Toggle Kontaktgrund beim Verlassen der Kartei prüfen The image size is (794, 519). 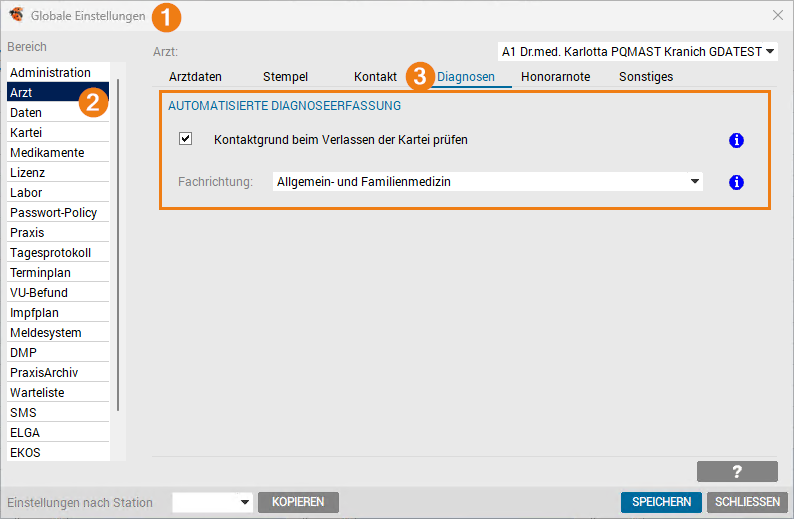pos(185,140)
